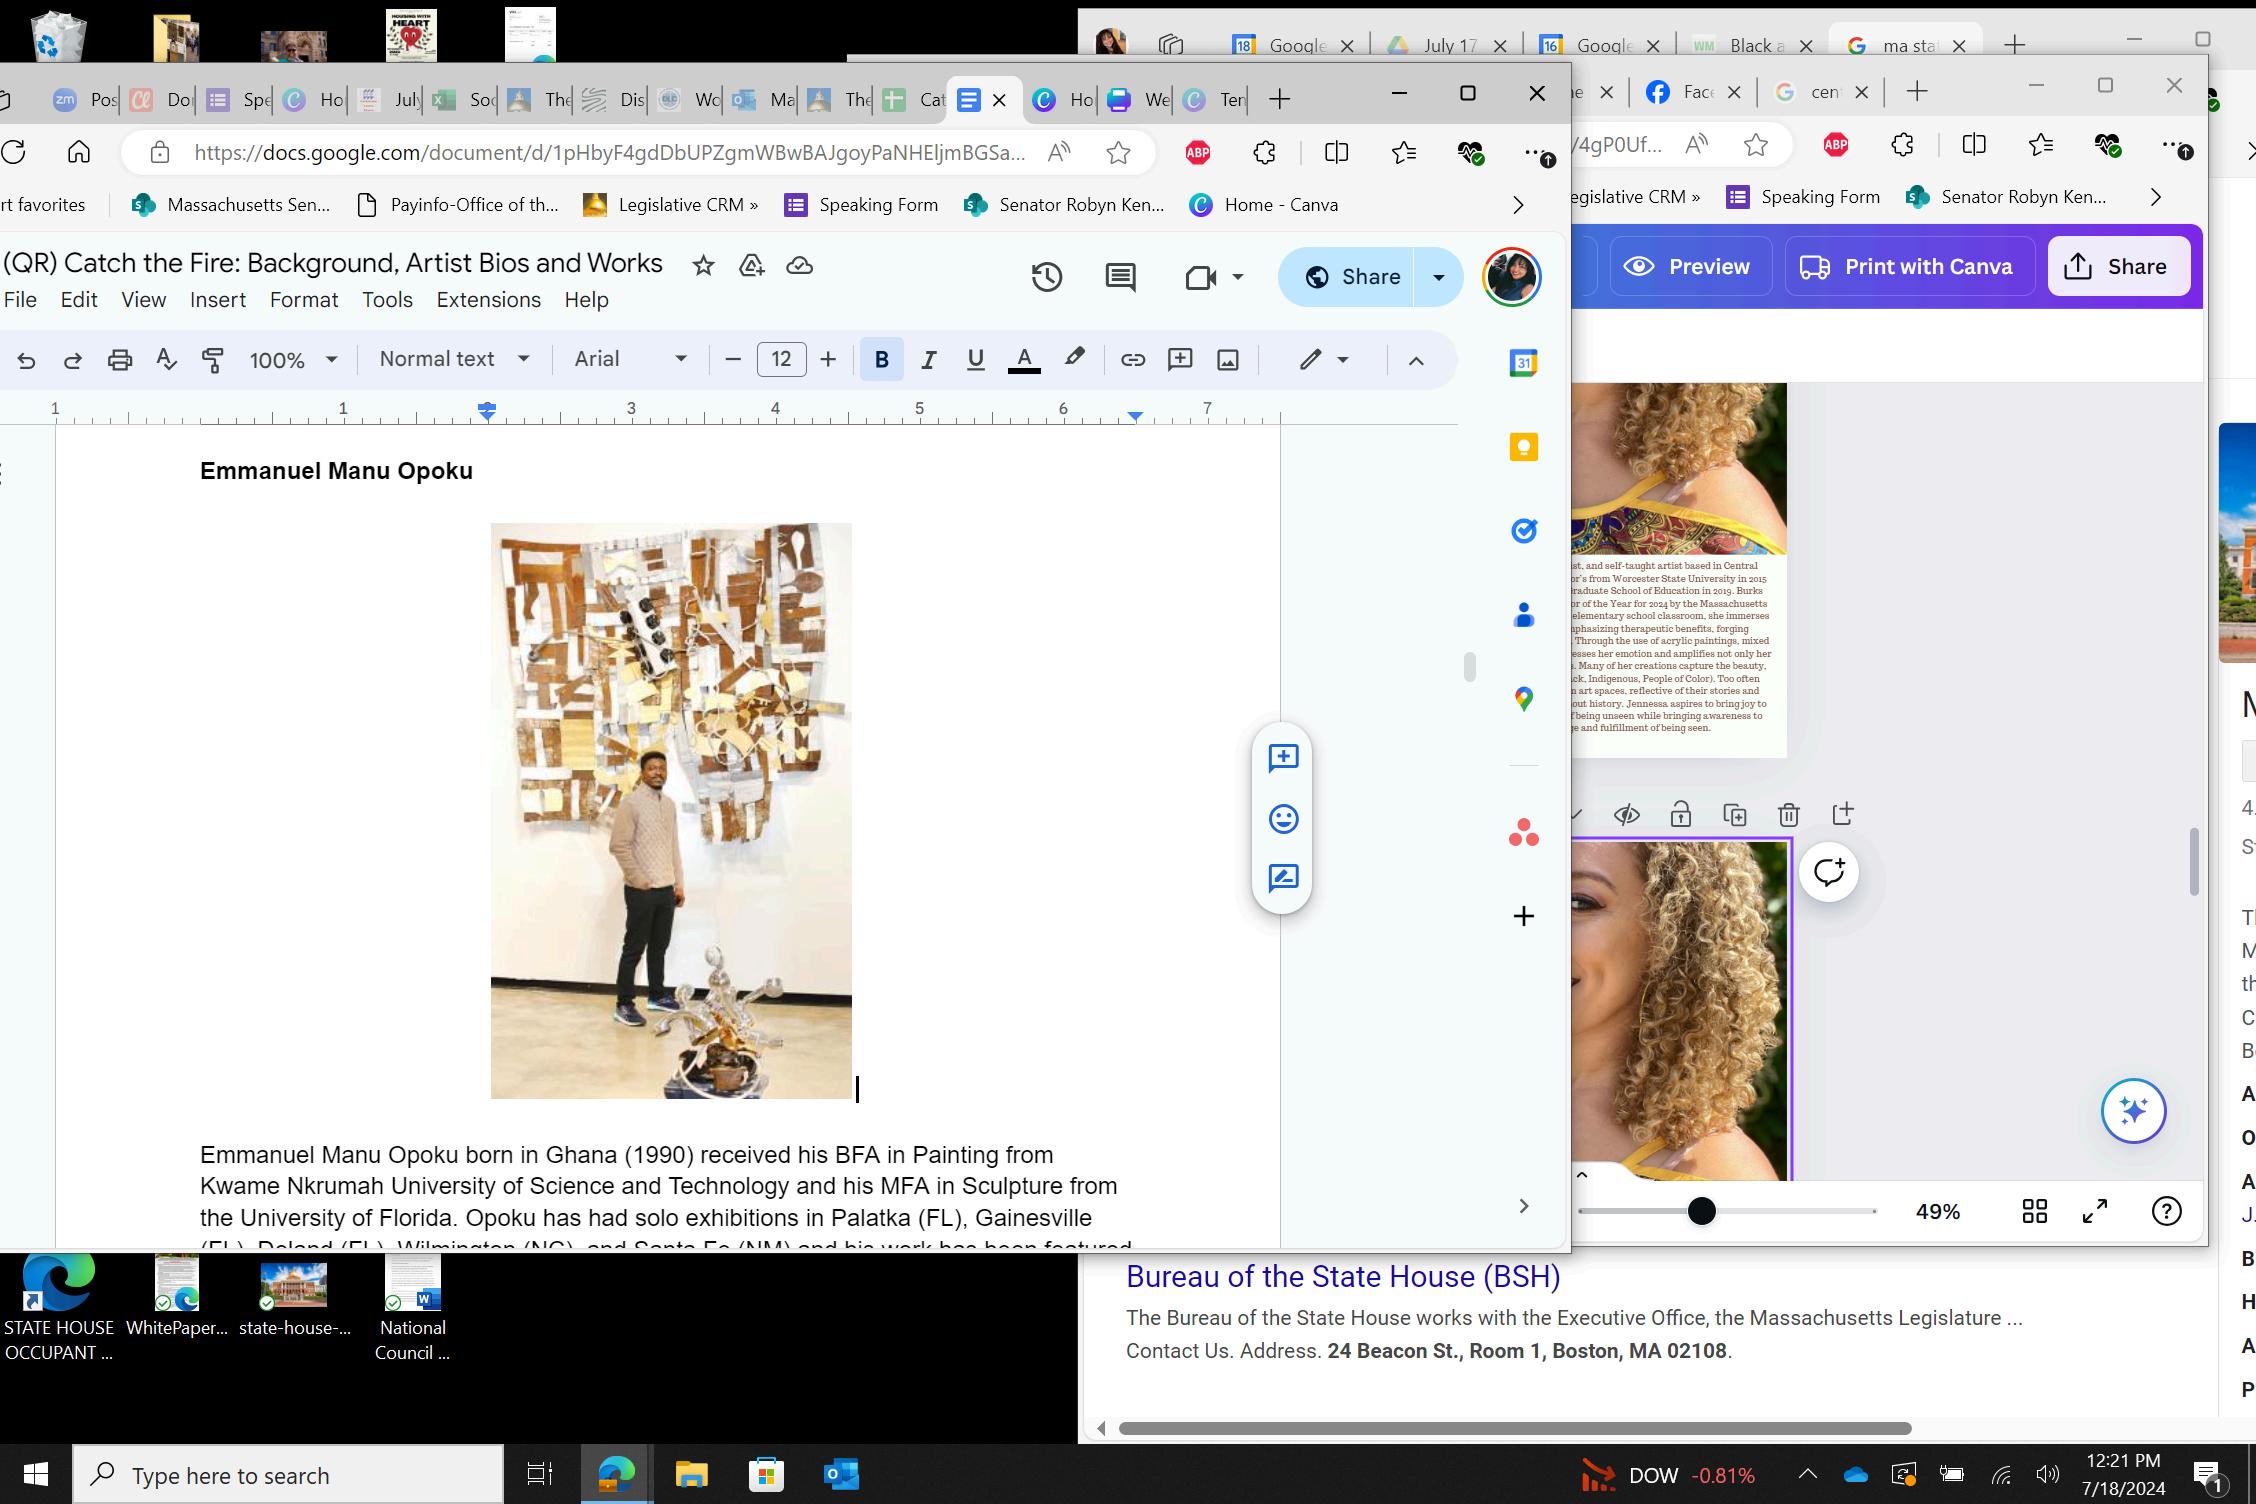Expand the Arial font dropdown
This screenshot has height=1504, width=2256.
[630, 359]
